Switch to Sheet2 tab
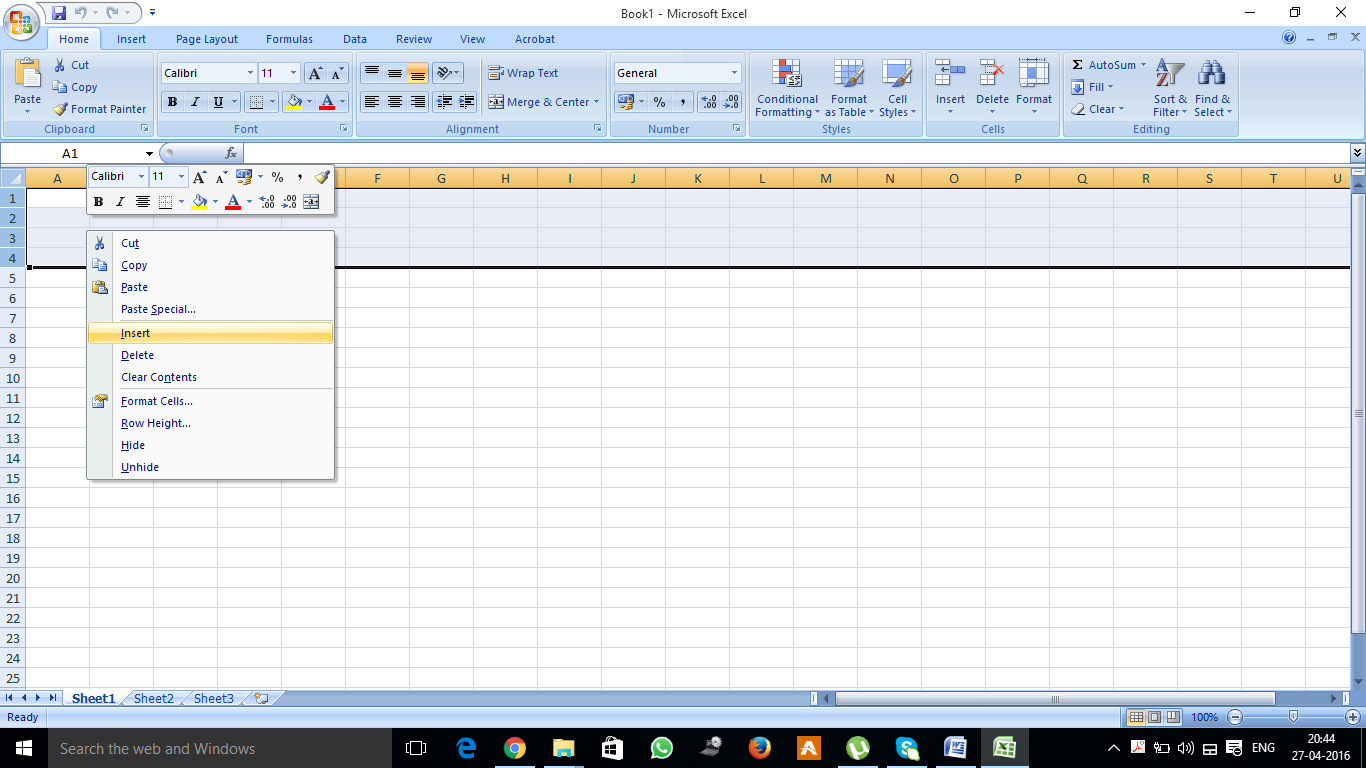The height and width of the screenshot is (768, 1366). tap(154, 698)
